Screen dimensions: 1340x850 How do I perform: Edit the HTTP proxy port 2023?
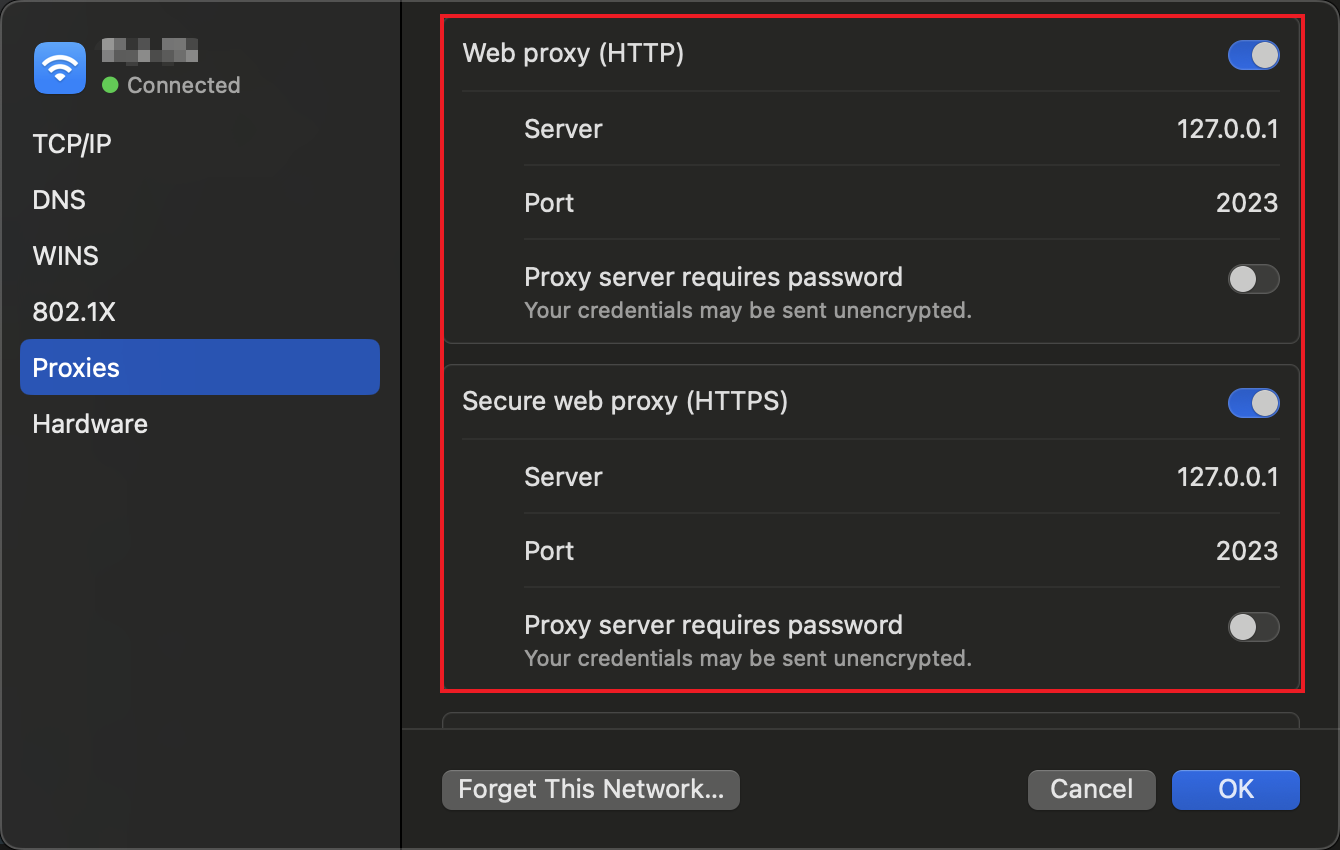[x=1247, y=203]
